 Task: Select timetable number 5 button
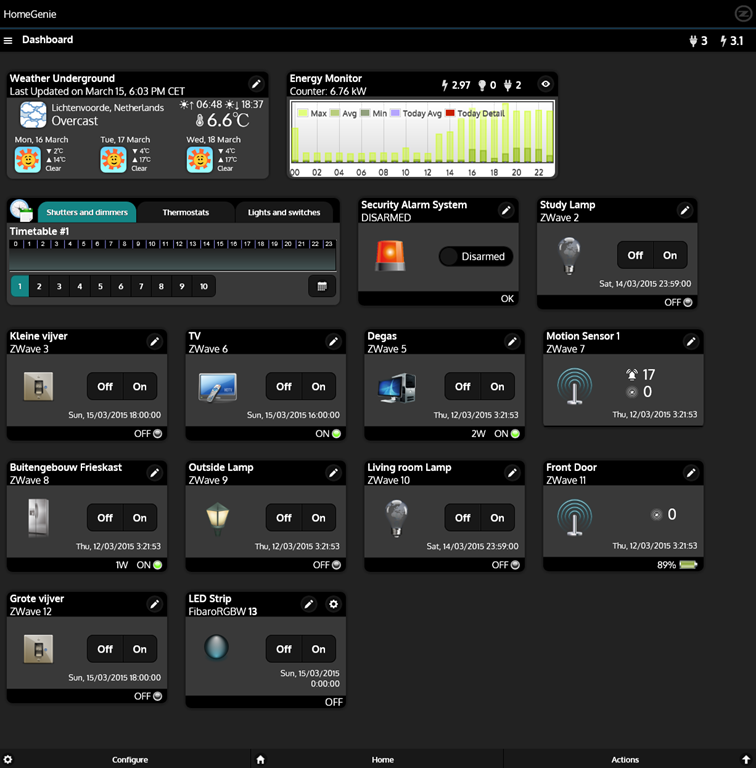(x=100, y=287)
